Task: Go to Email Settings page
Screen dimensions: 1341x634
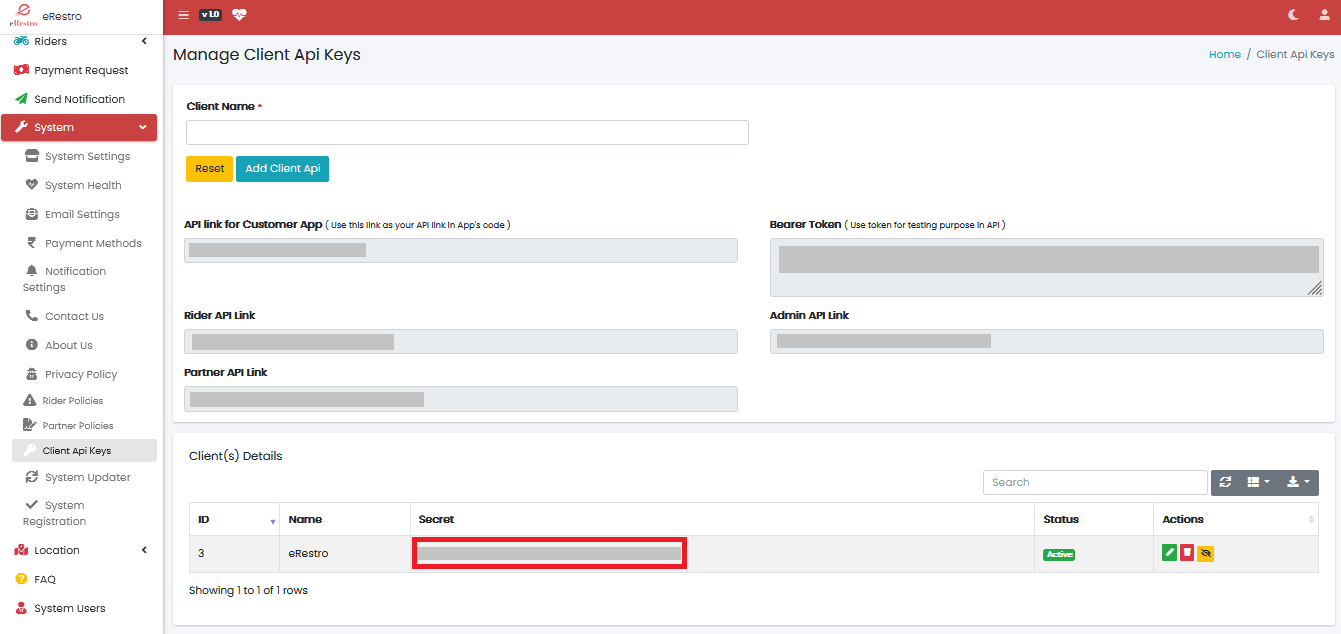Action: coord(82,214)
